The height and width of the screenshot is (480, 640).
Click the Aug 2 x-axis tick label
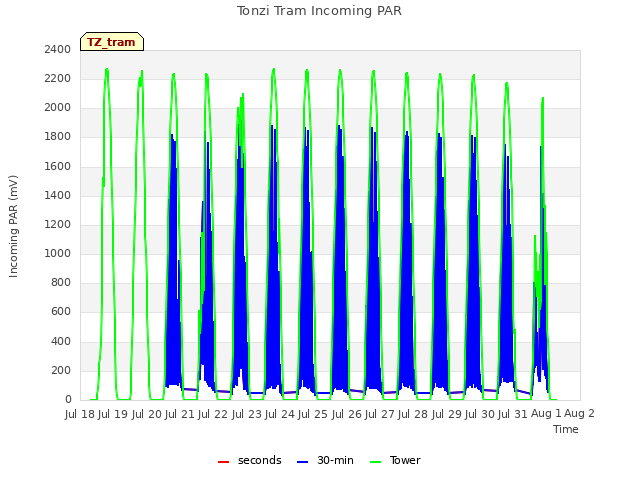[x=579, y=413]
